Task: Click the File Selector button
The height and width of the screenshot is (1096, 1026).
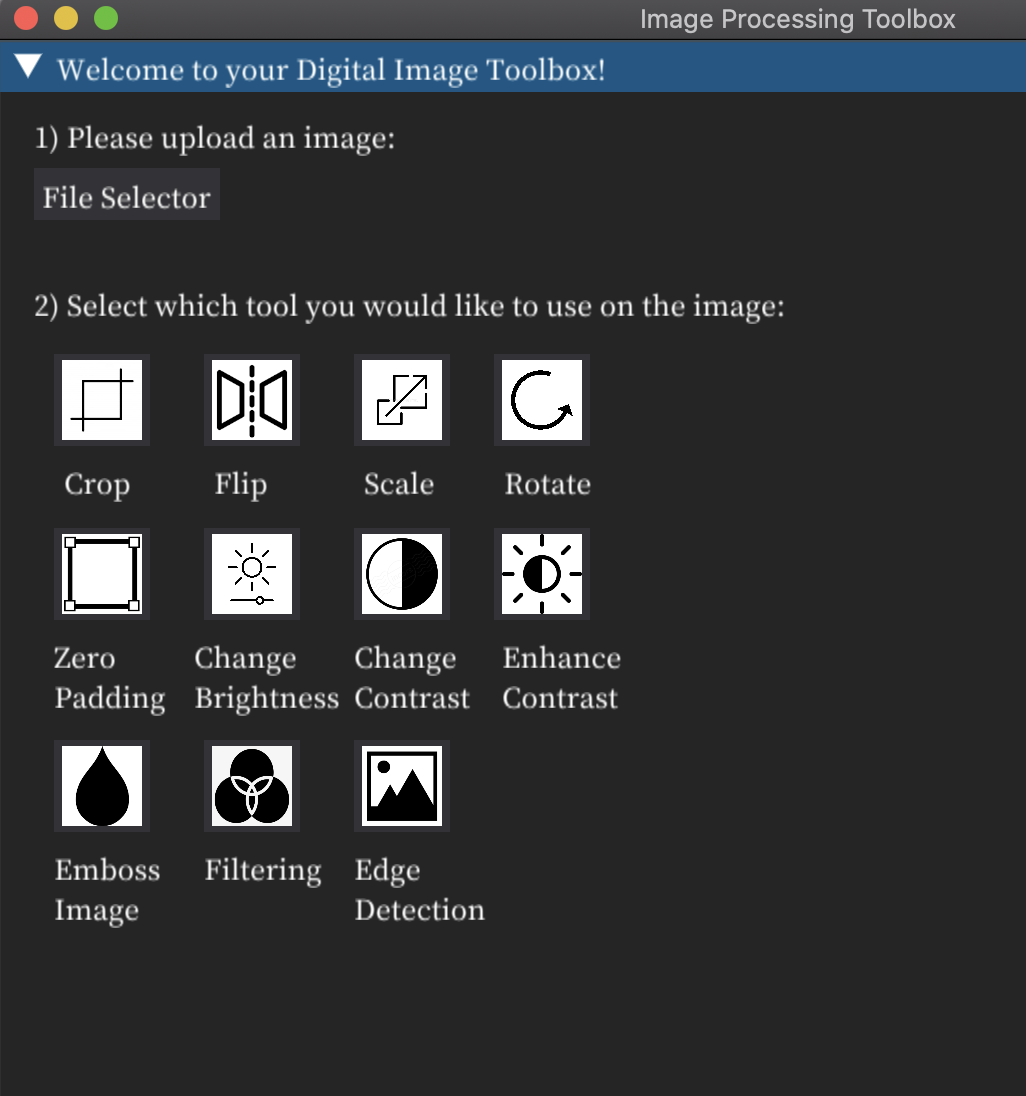Action: pos(126,193)
